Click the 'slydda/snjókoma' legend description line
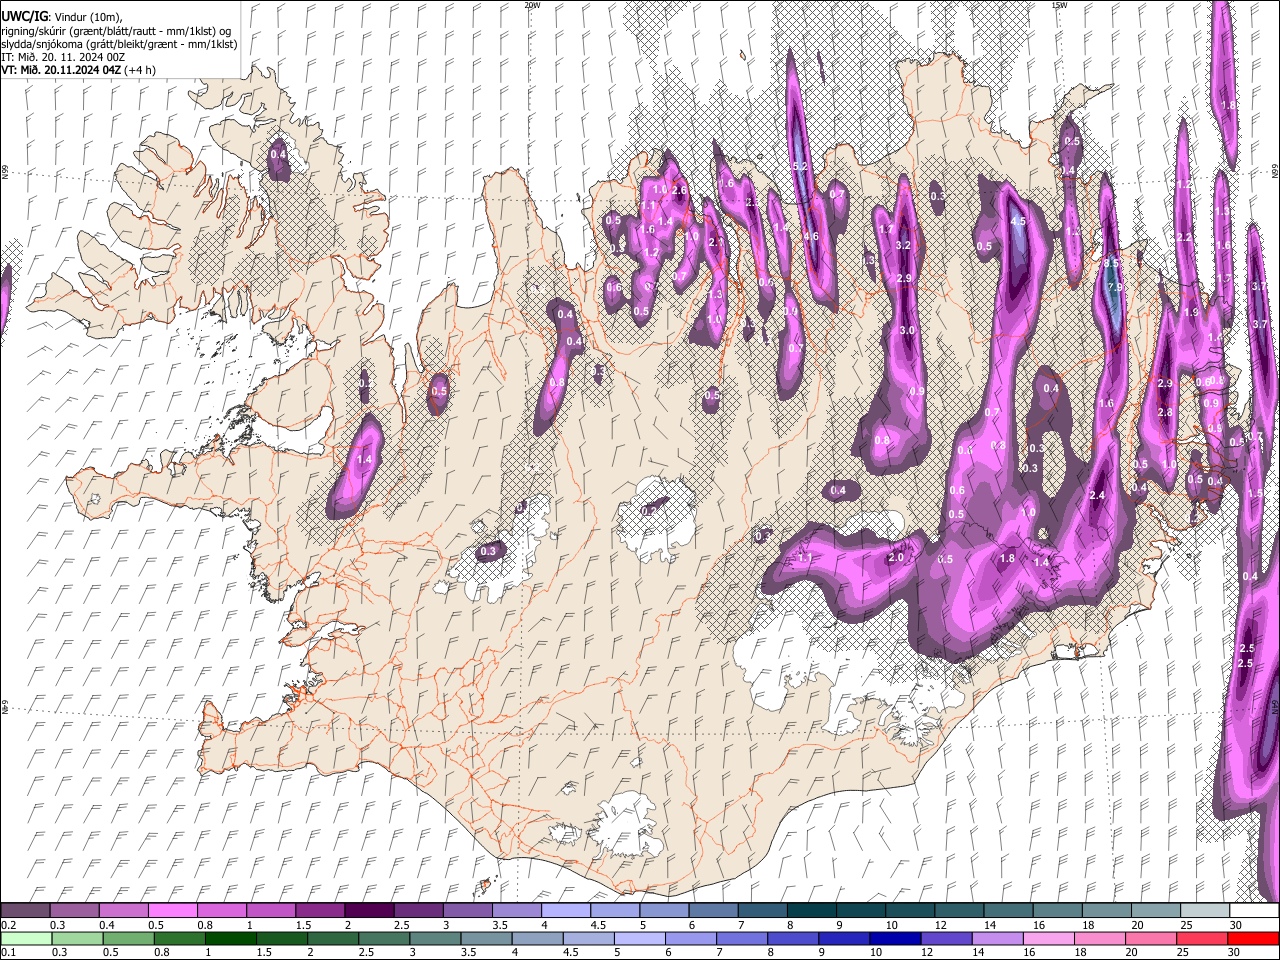The height and width of the screenshot is (960, 1280). pos(119,44)
